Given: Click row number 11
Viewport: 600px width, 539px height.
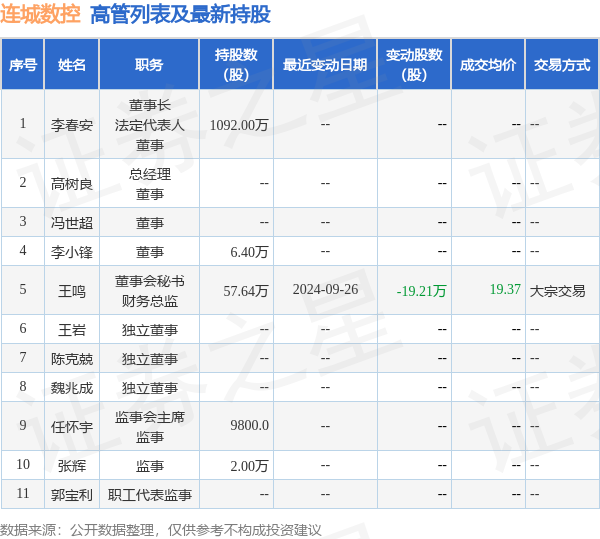Looking at the screenshot, I should (x=23, y=493).
